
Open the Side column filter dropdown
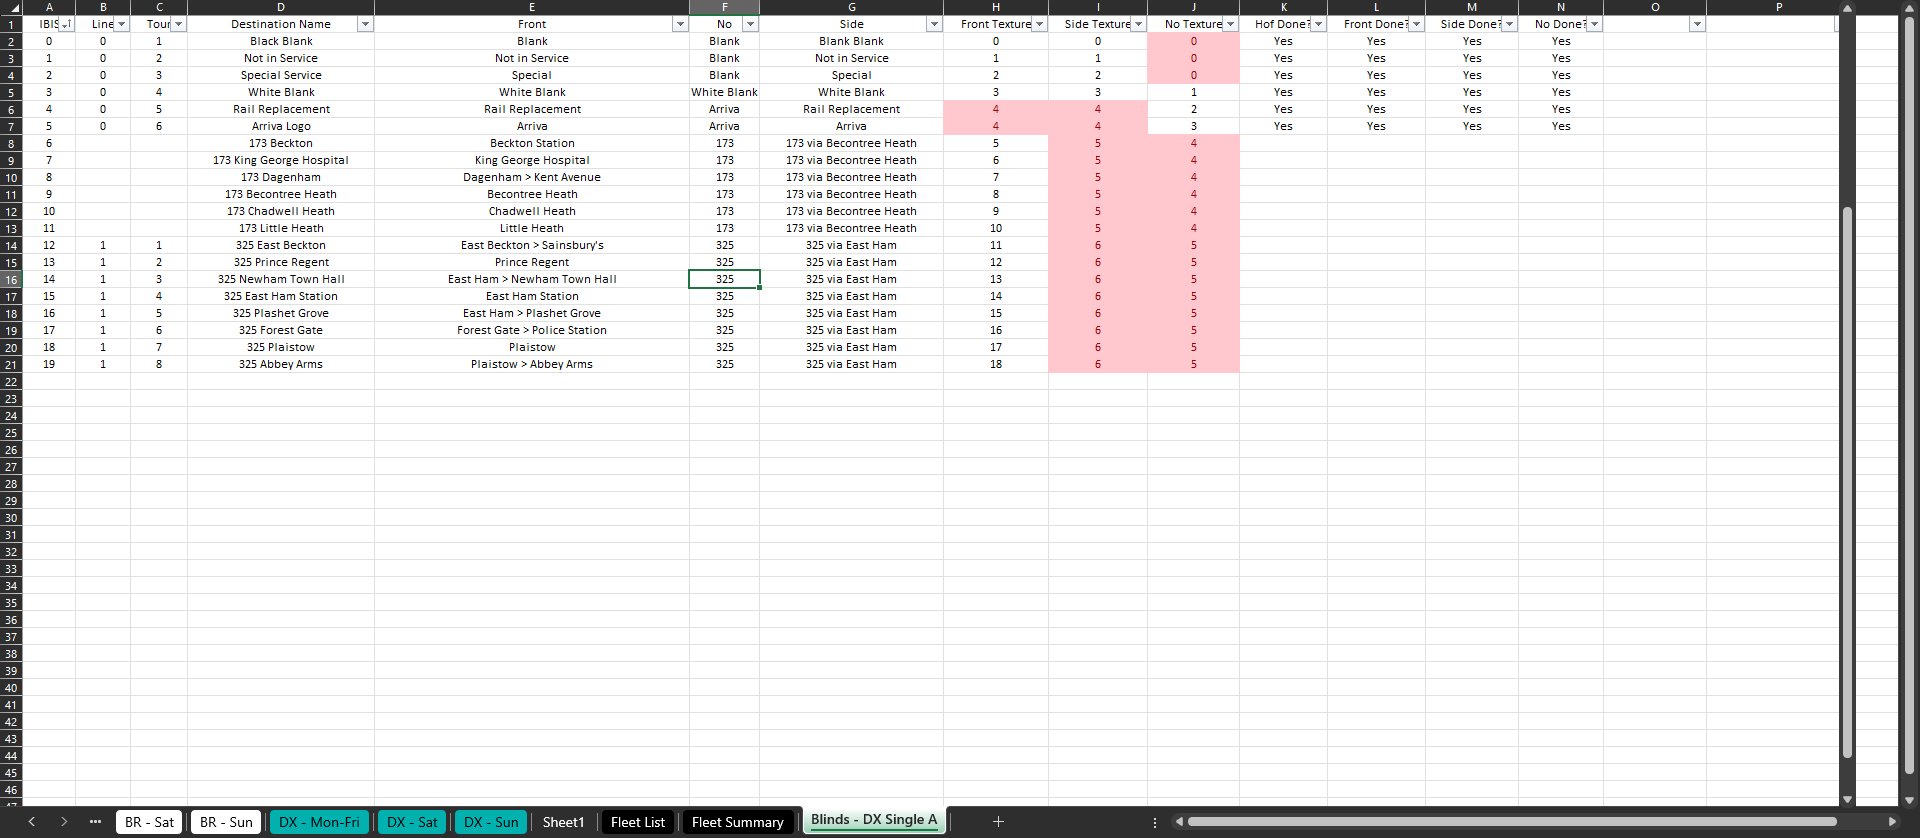click(934, 24)
